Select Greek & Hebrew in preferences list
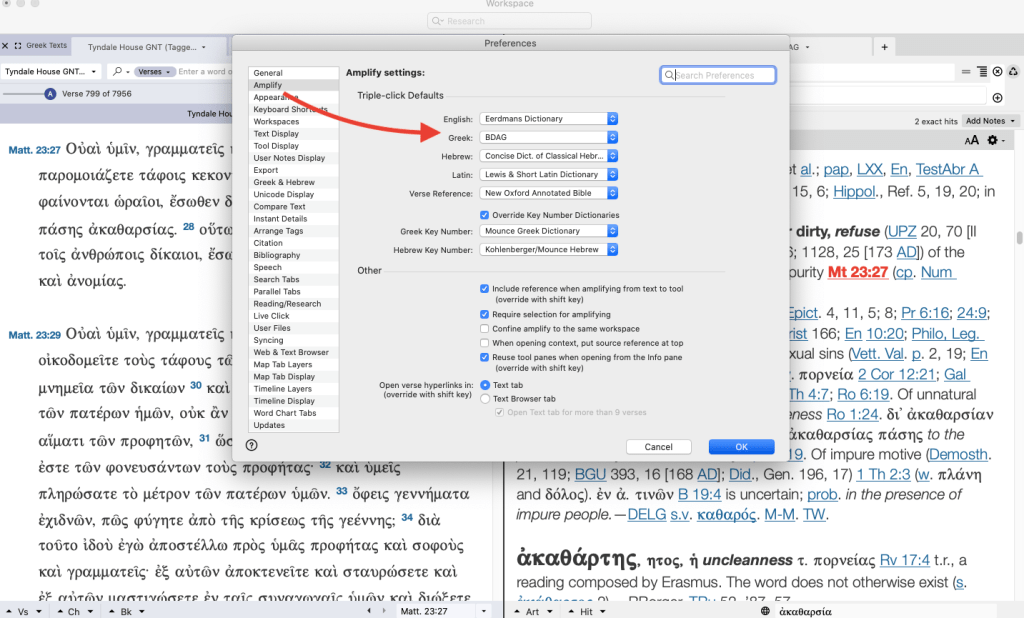Screen dimensions: 1024x618 tap(283, 183)
